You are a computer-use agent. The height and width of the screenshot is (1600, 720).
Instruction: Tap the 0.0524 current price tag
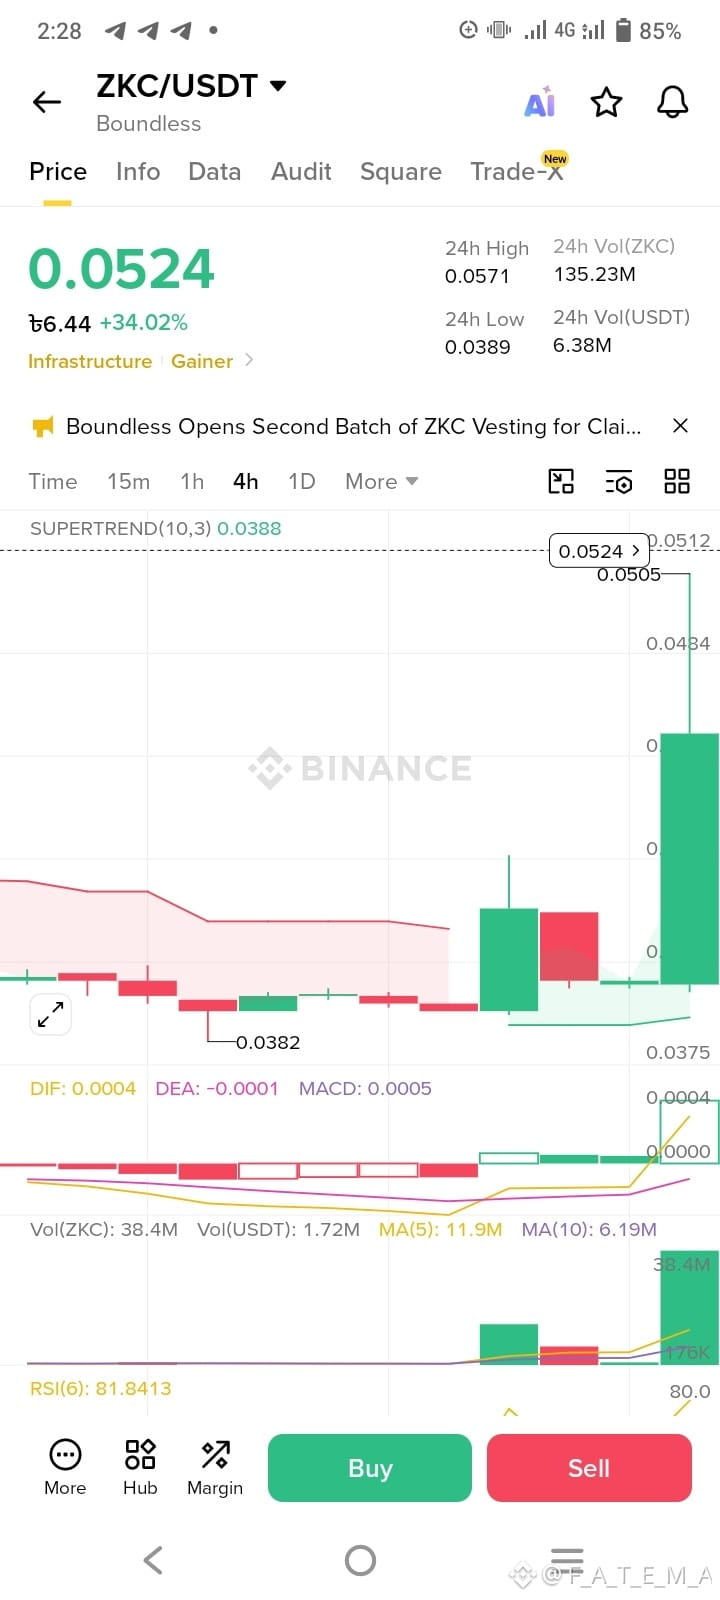[x=598, y=551]
